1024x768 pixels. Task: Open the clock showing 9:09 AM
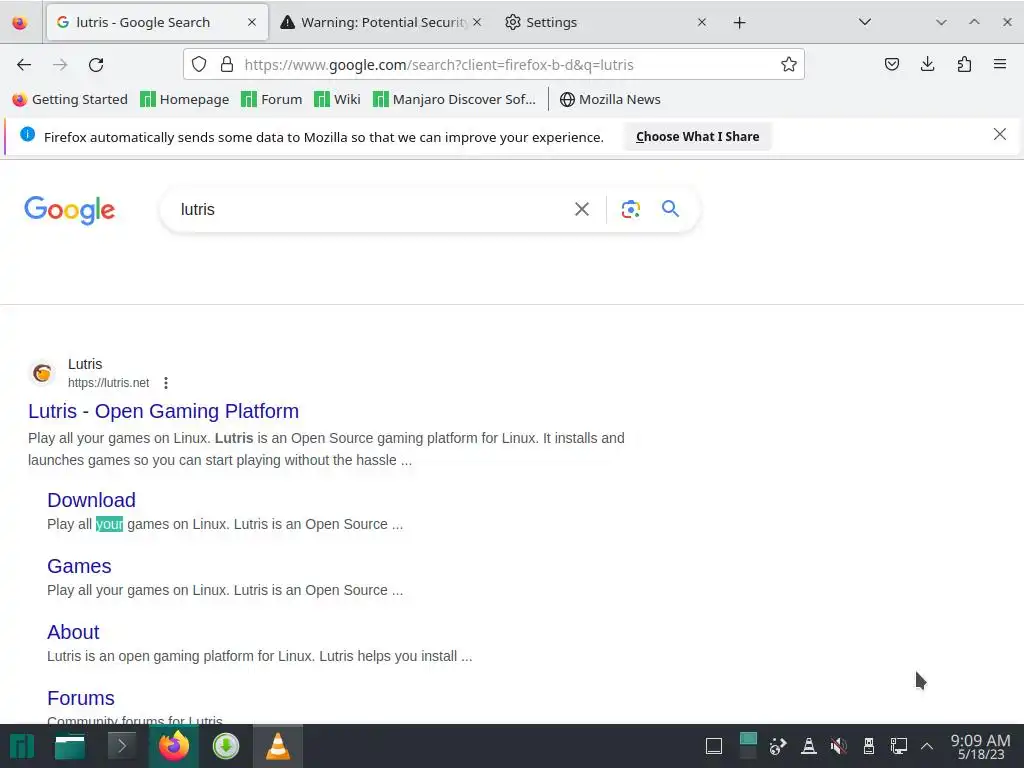[980, 746]
